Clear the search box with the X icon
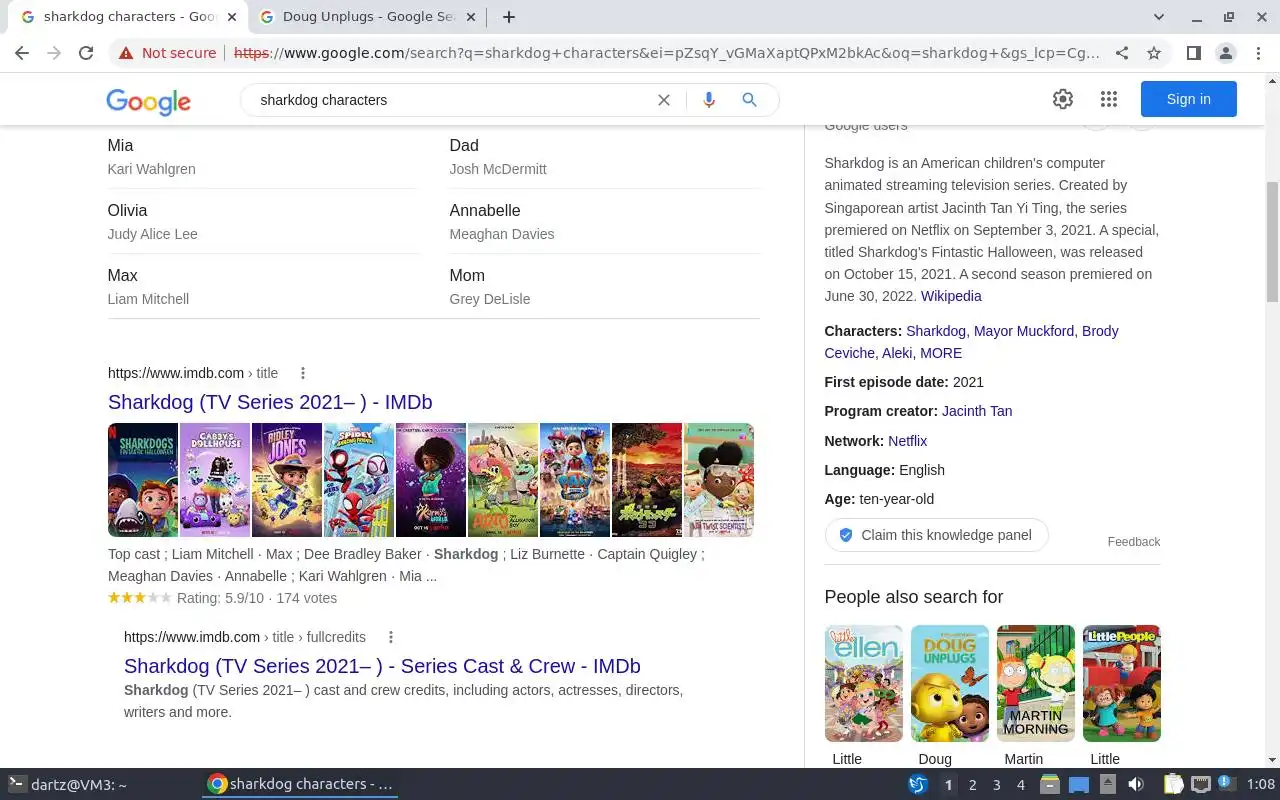 coord(663,100)
